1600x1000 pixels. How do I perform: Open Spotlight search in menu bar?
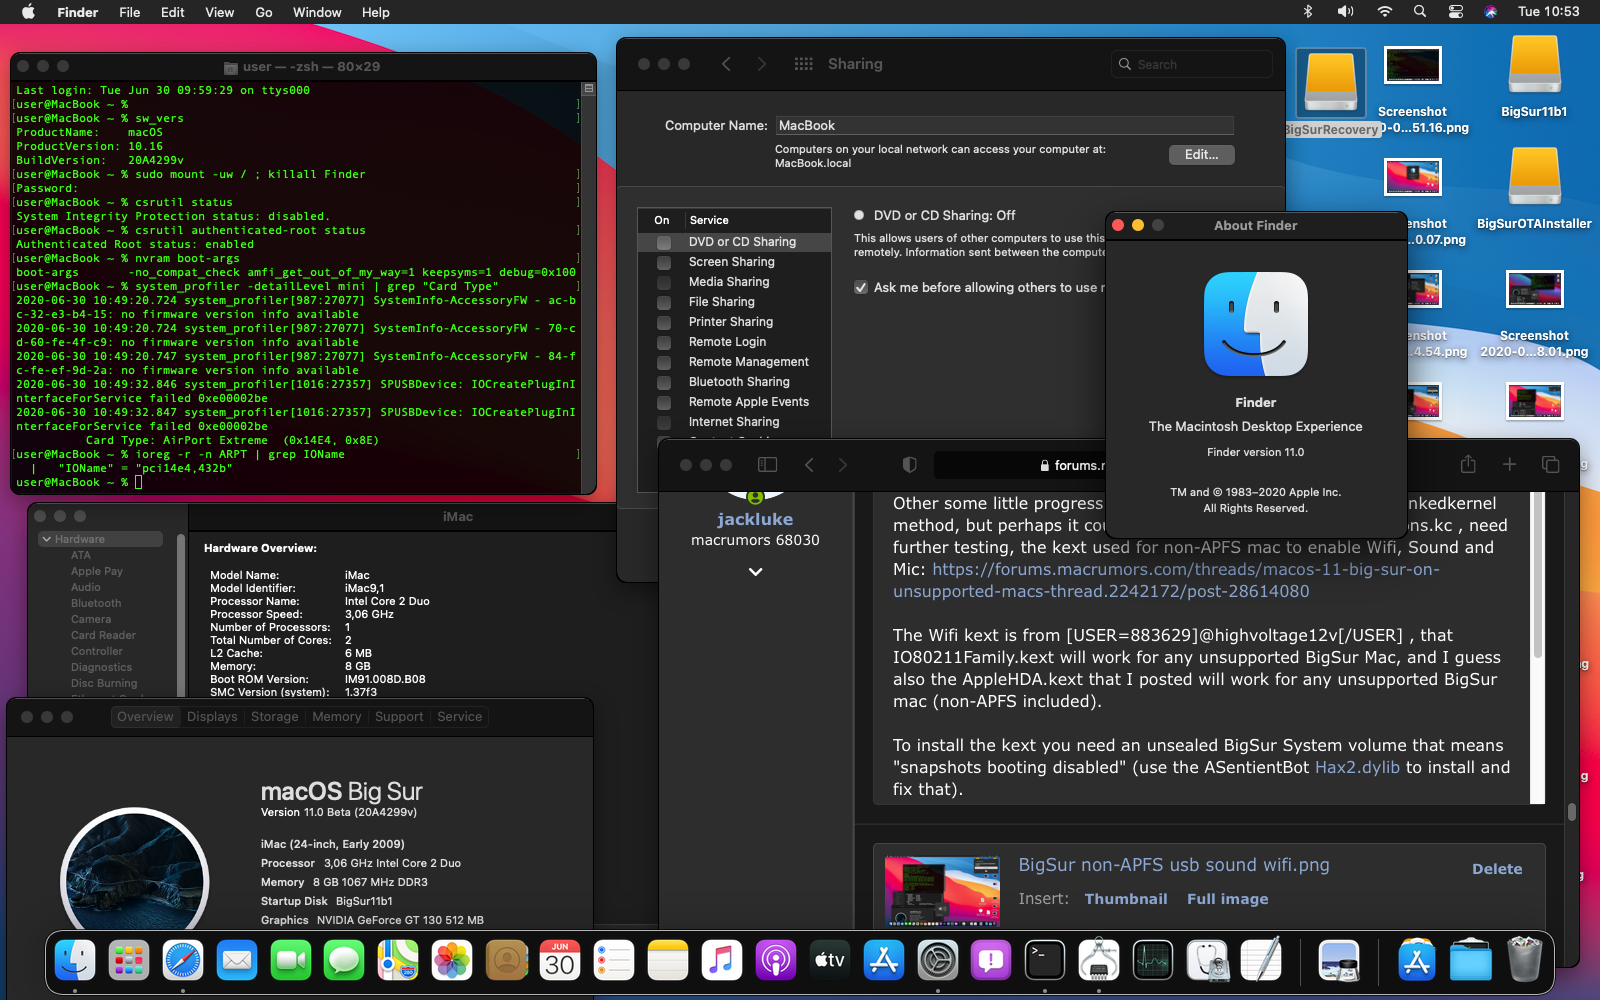click(x=1420, y=12)
